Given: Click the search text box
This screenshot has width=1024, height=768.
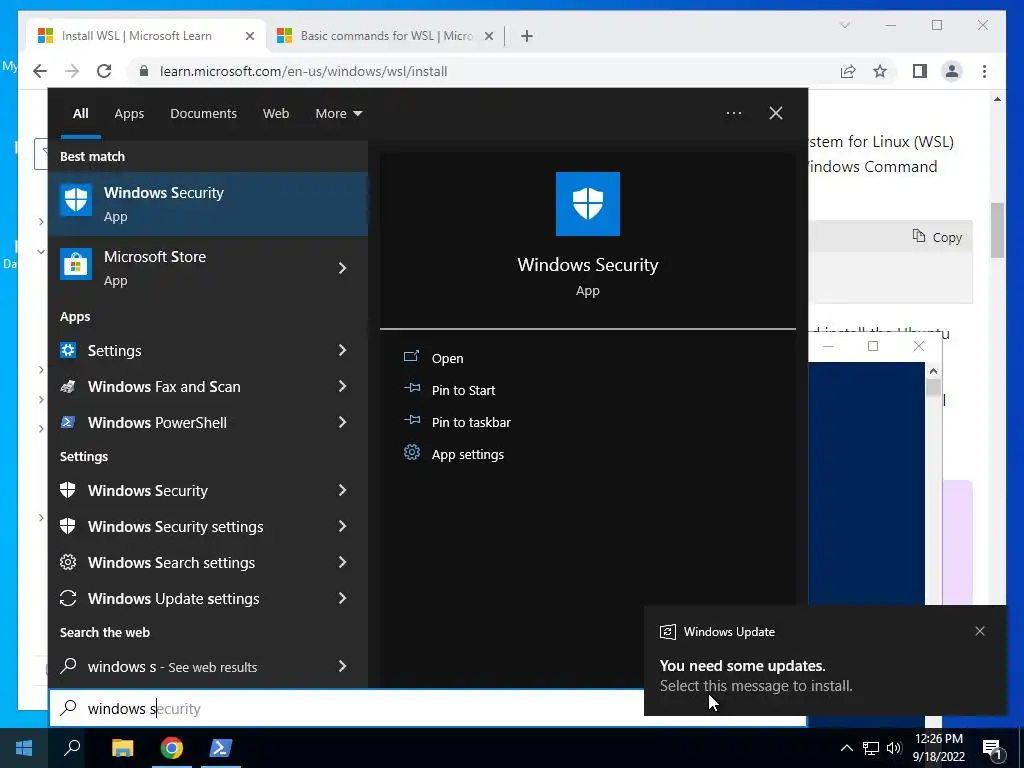Looking at the screenshot, I should click(428, 708).
